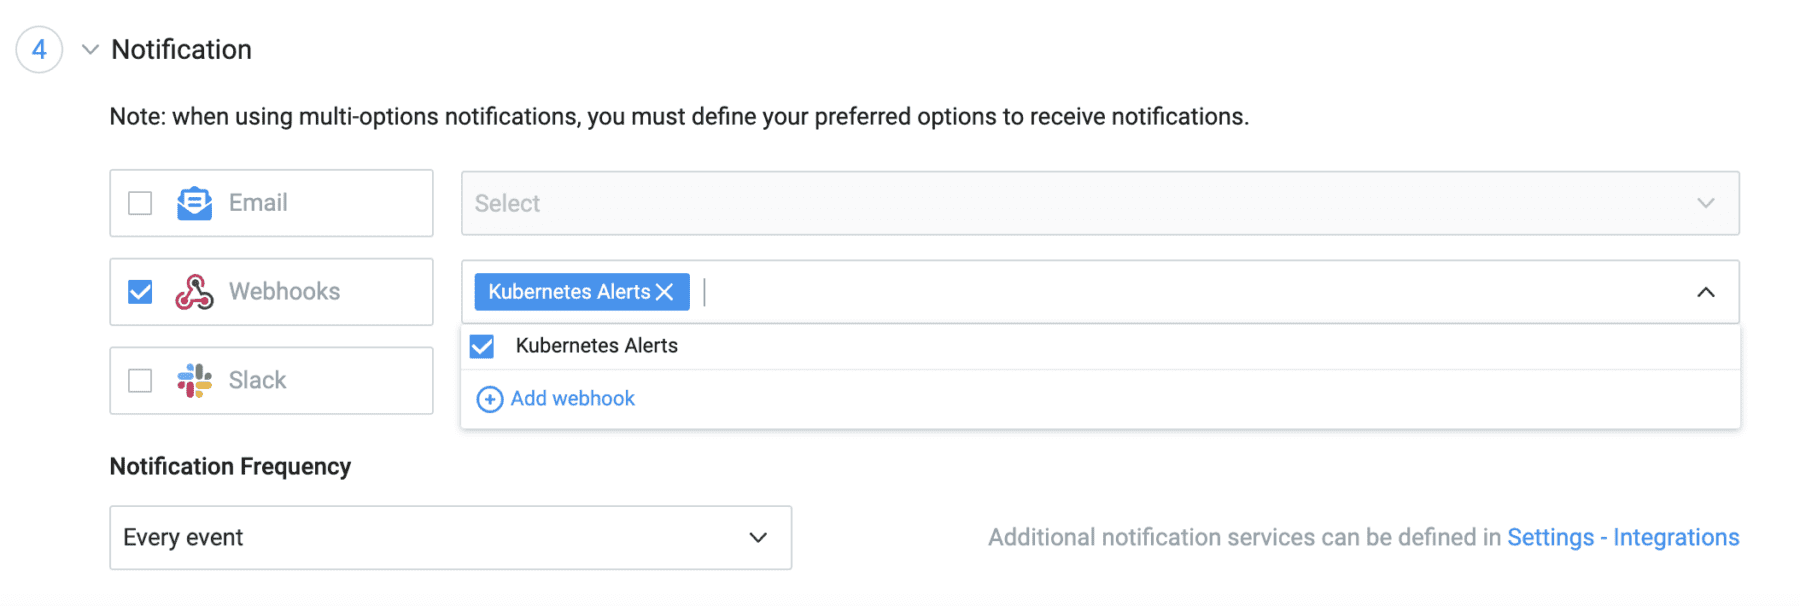
Task: Click the Notification section header
Action: point(181,49)
